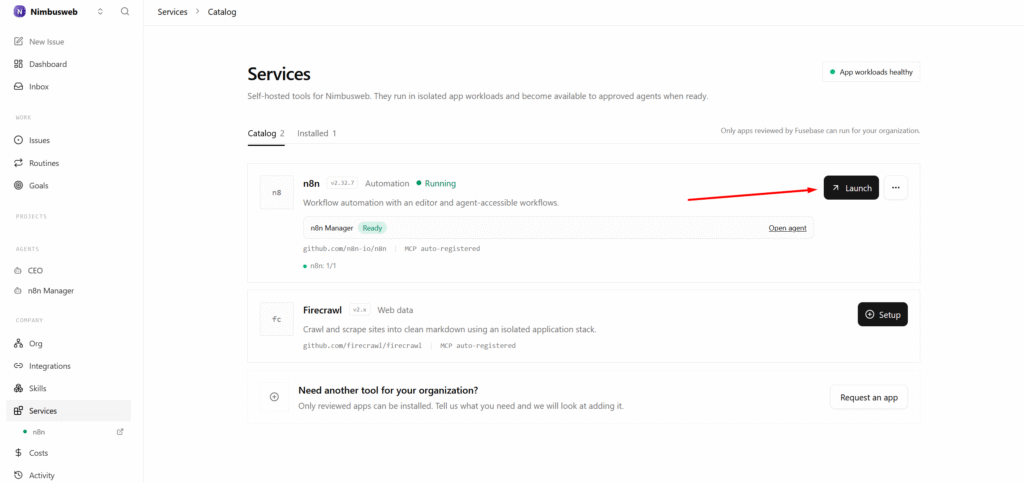1024x483 pixels.
Task: Click the Request an app button
Action: [x=869, y=397]
